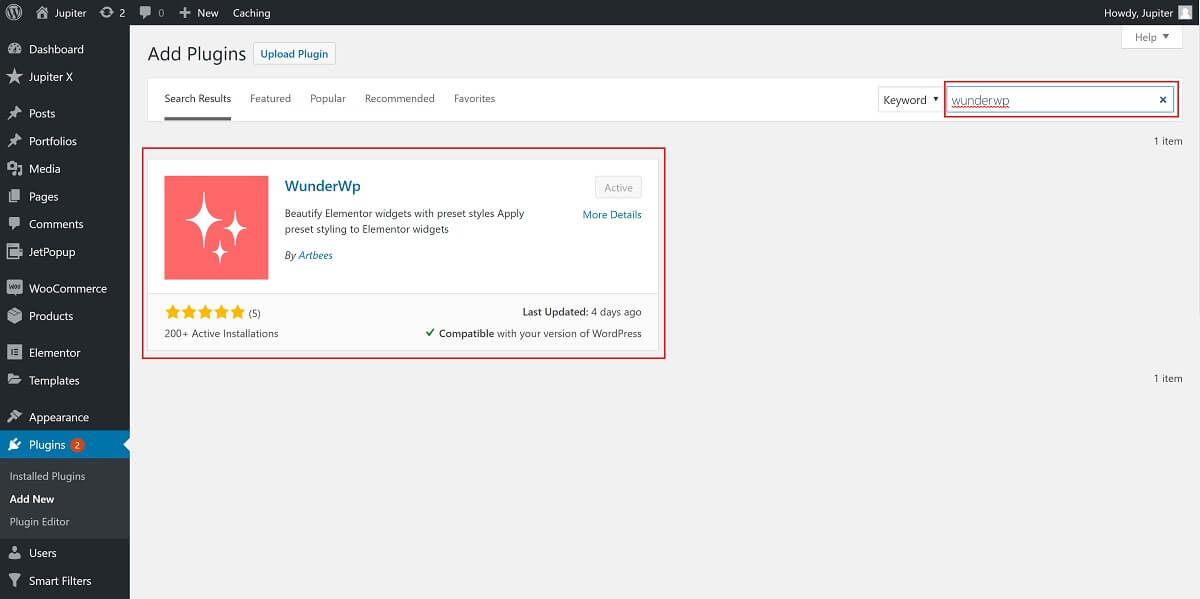Click the Dashboard gauge icon

coord(14,49)
